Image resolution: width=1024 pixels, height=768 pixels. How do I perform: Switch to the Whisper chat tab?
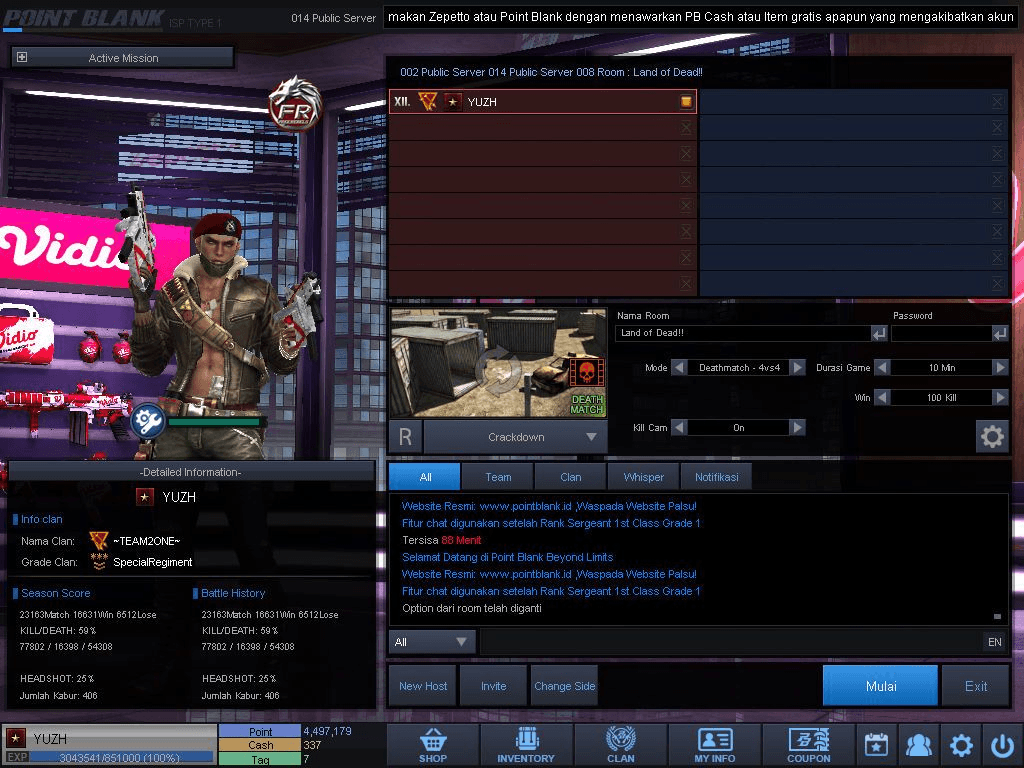pyautogui.click(x=644, y=477)
